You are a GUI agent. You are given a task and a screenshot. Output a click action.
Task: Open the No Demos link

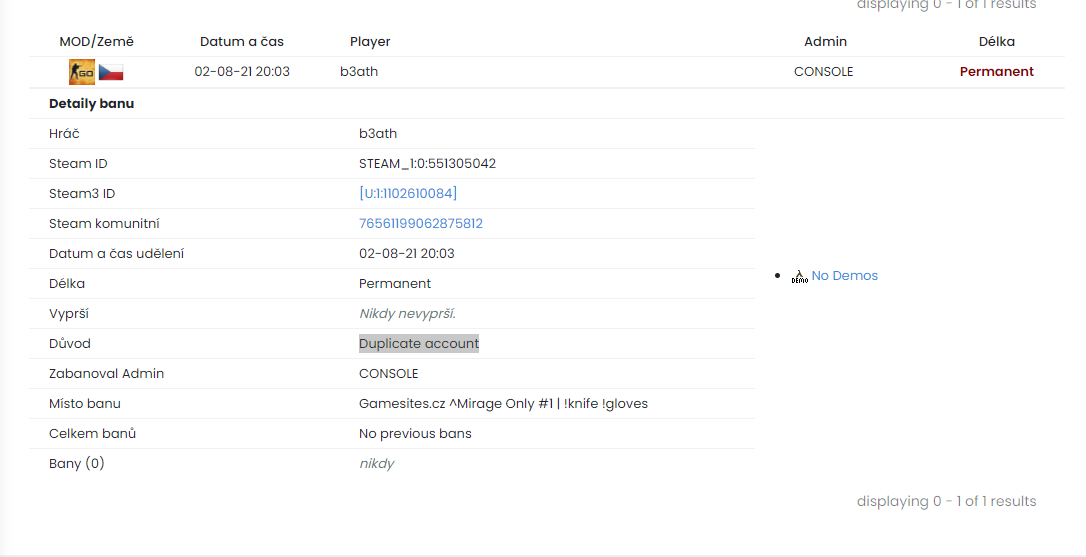point(844,276)
